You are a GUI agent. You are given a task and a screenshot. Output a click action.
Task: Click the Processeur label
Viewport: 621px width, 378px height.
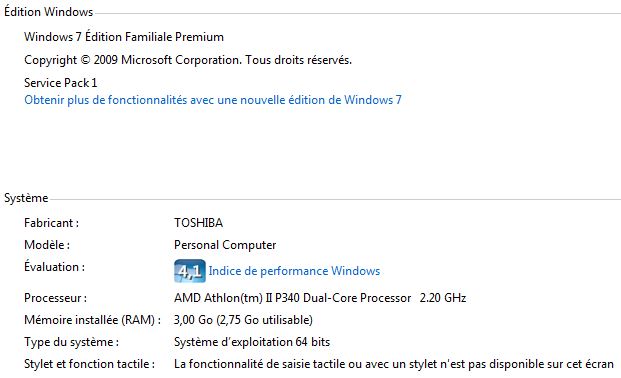(x=55, y=298)
